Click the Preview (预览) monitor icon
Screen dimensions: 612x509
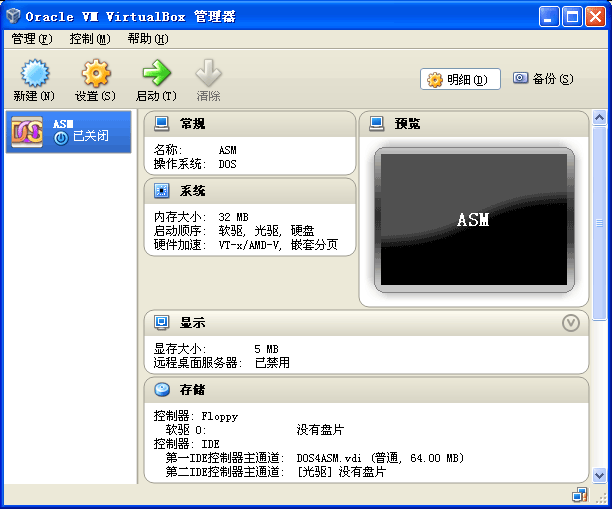click(376, 124)
